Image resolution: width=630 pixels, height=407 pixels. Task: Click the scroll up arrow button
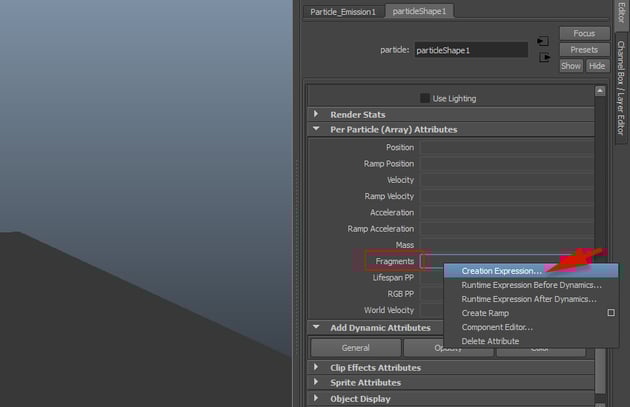pyautogui.click(x=600, y=91)
